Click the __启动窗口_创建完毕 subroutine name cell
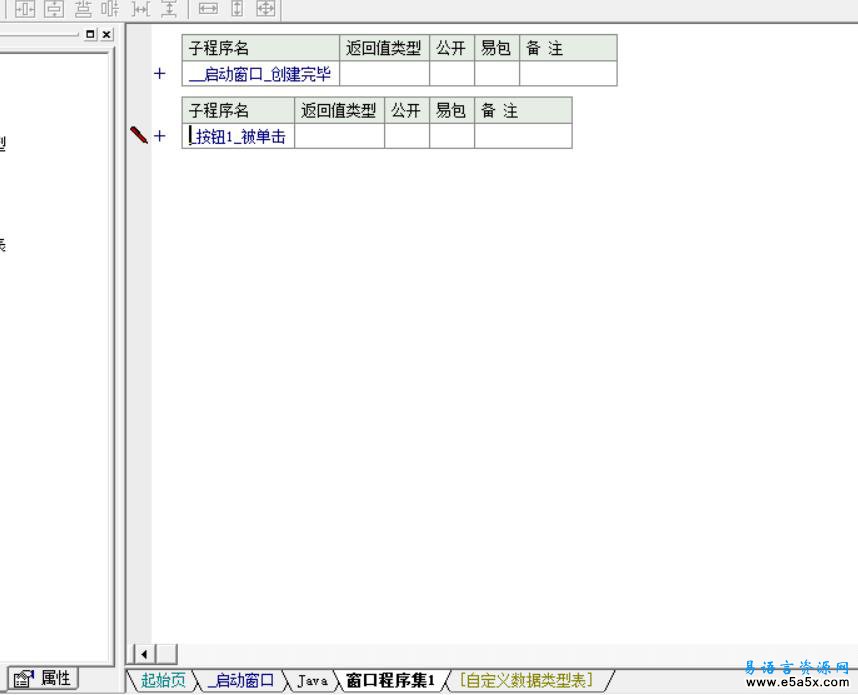The image size is (858, 695). pos(260,73)
